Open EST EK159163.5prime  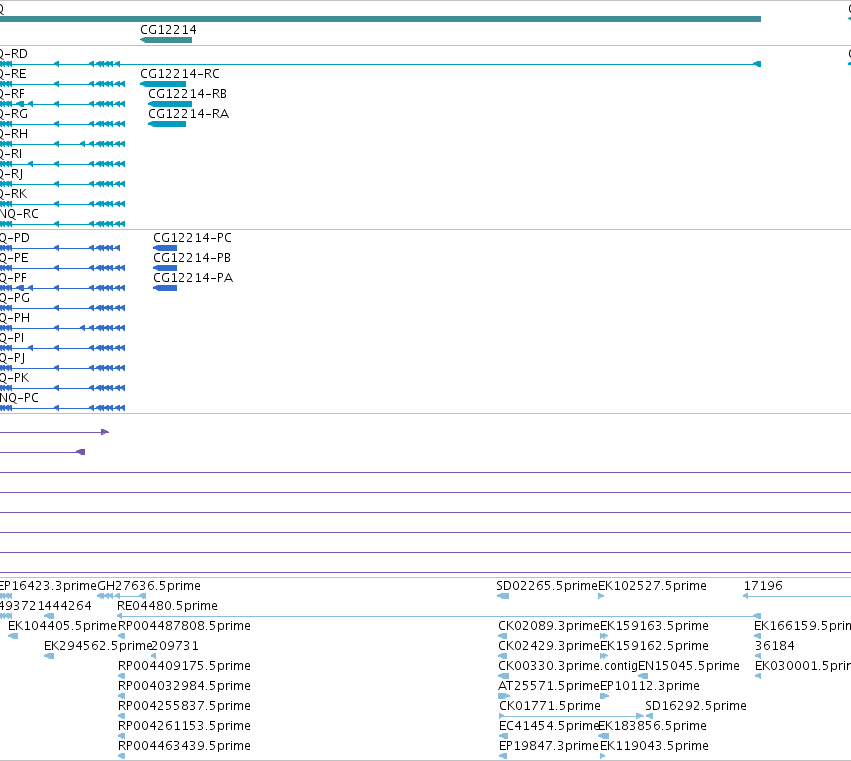654,626
